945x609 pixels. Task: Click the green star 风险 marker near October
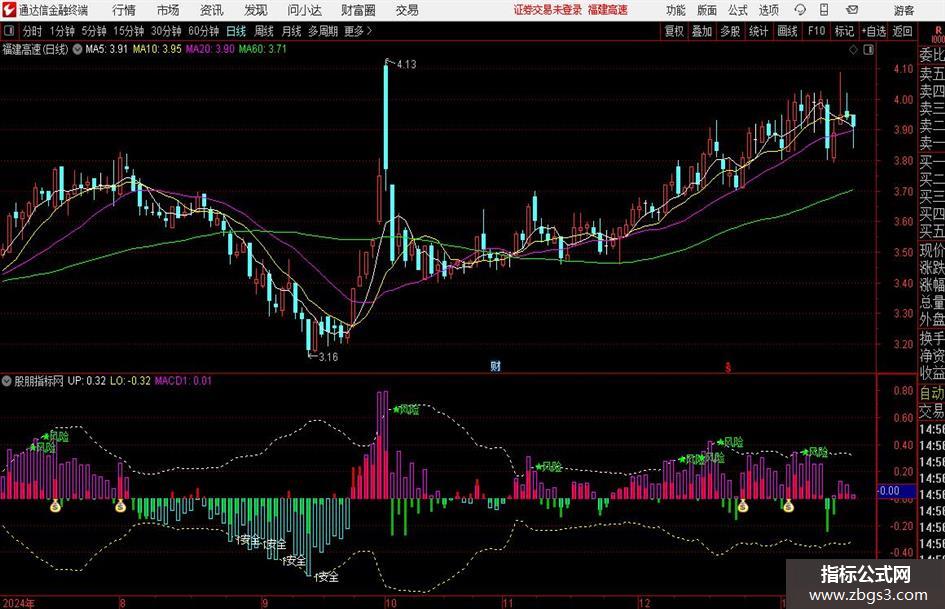pos(406,409)
